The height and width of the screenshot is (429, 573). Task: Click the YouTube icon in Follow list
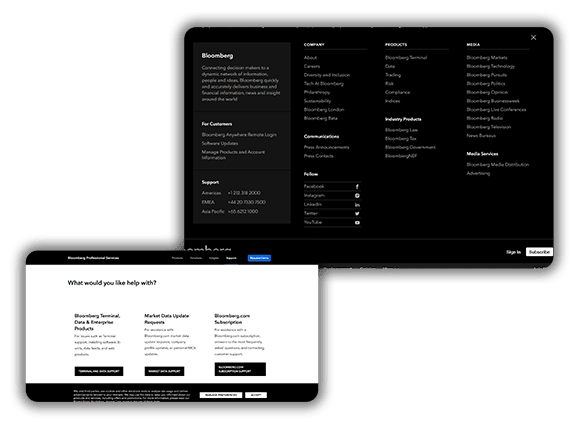(x=357, y=223)
